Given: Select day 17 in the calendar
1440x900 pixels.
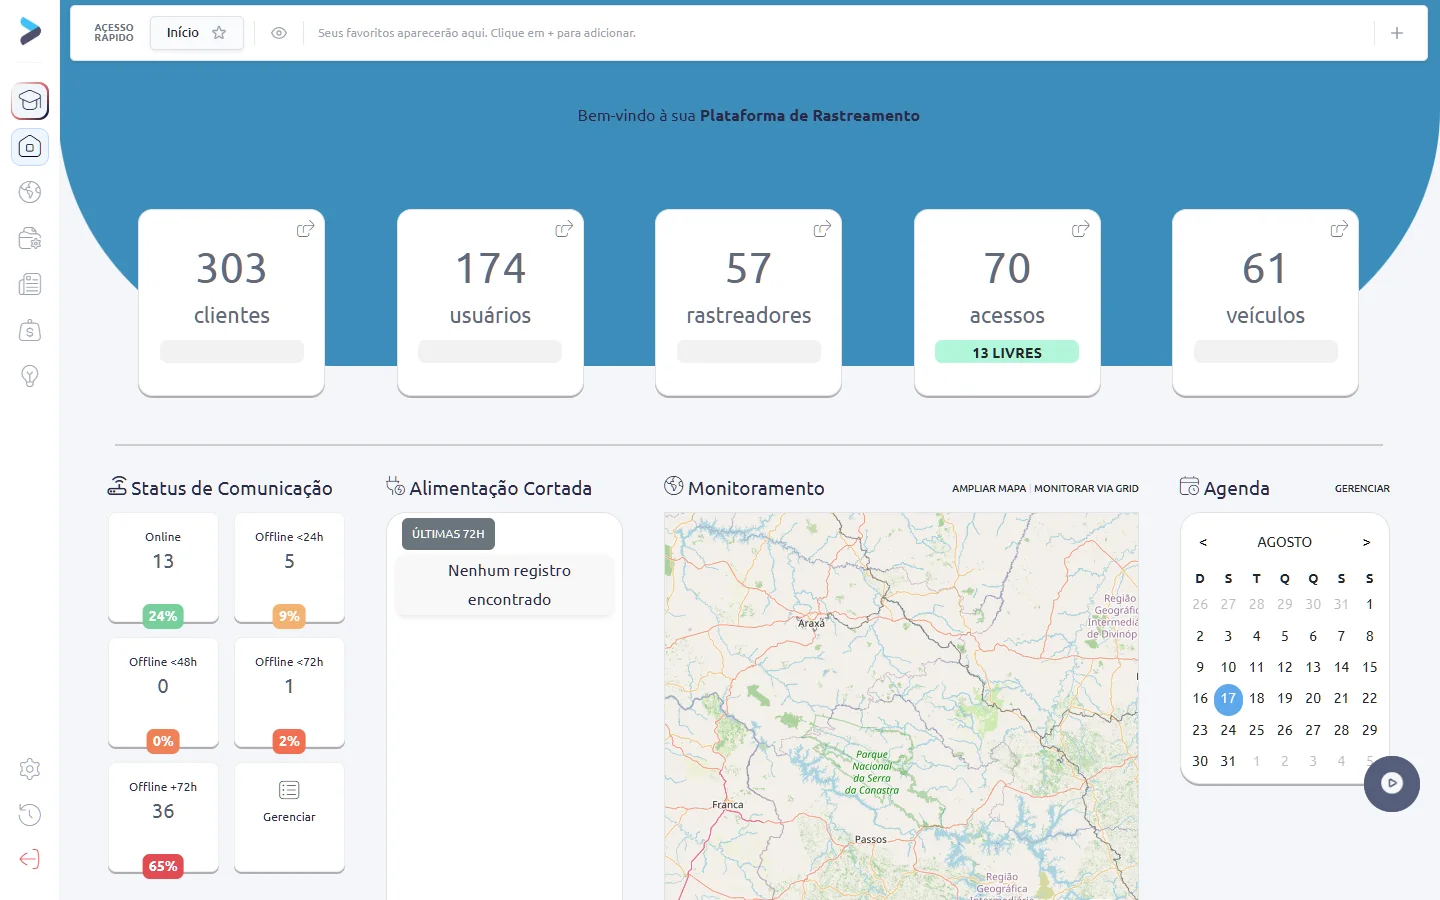Looking at the screenshot, I should pos(1228,698).
